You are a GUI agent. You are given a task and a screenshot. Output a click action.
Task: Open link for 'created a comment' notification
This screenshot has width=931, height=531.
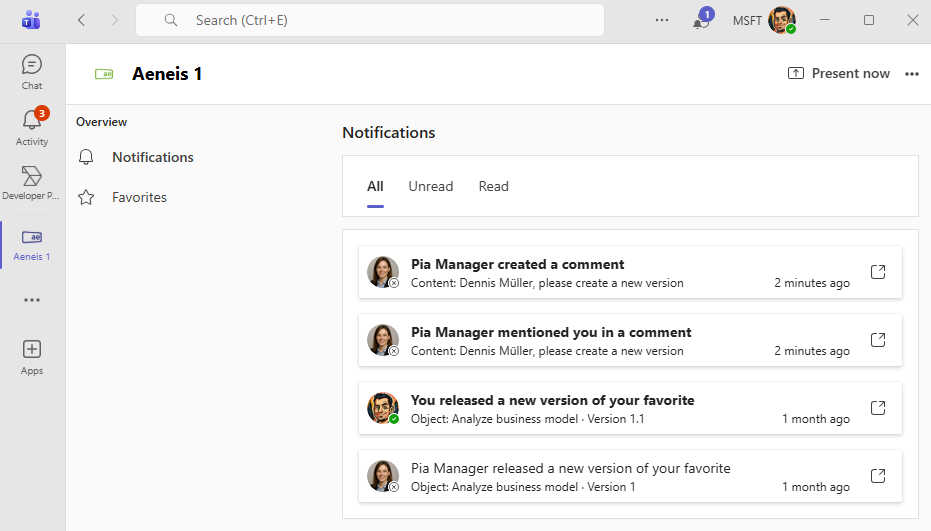878,272
